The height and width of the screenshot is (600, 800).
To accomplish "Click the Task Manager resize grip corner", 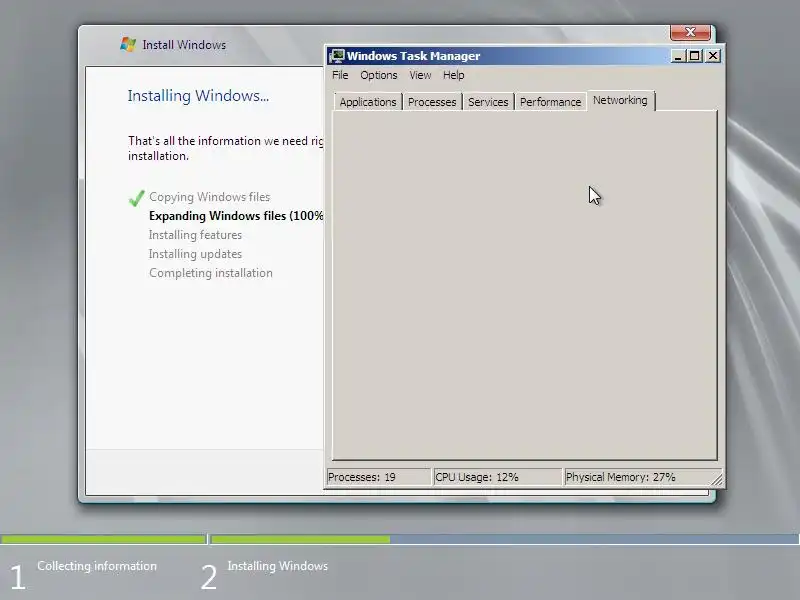I will [717, 479].
